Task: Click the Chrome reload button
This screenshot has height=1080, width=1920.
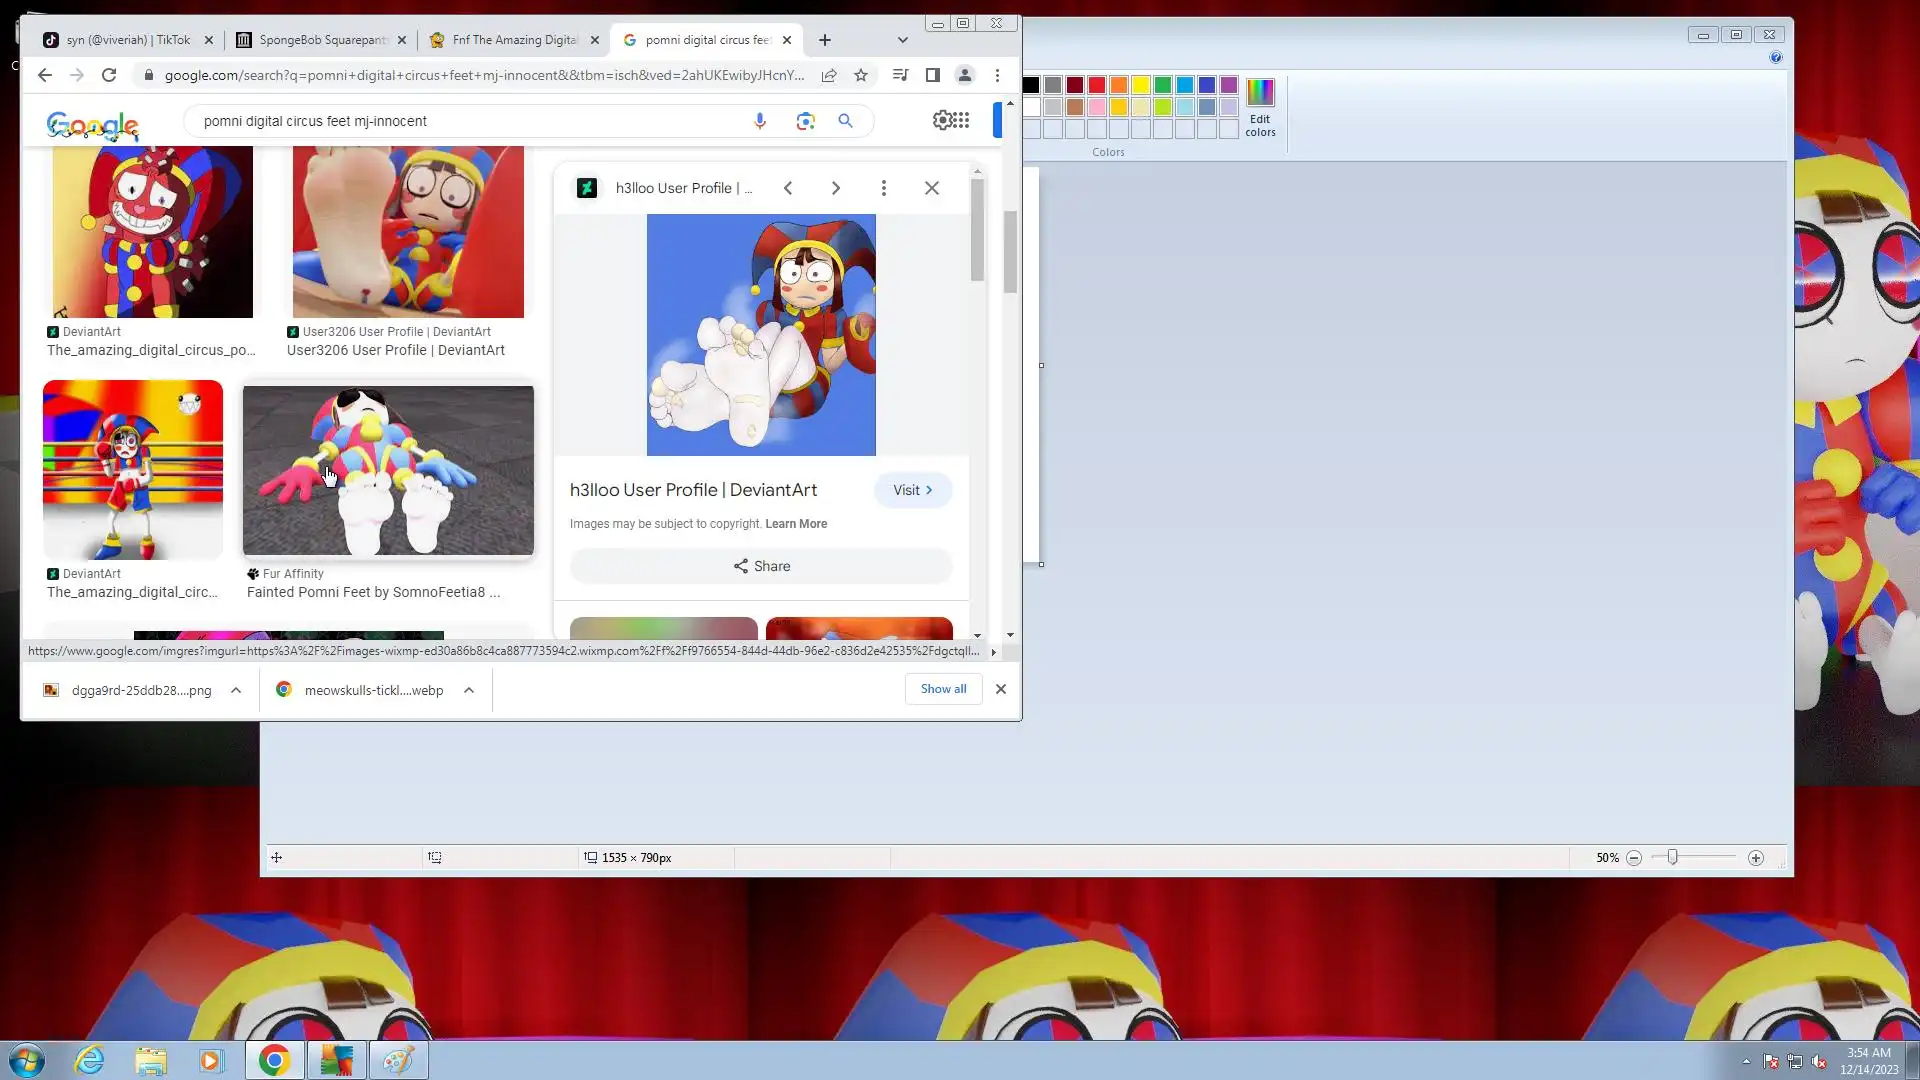Action: pos(109,75)
